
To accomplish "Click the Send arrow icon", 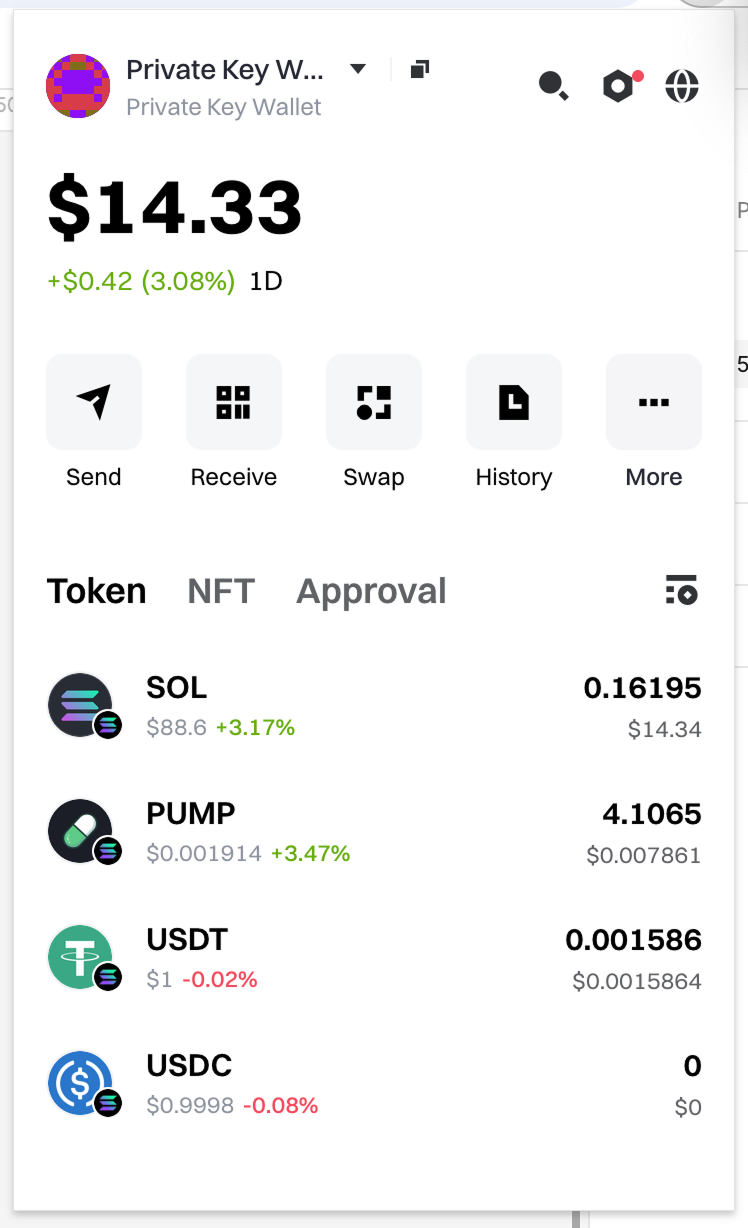I will (94, 402).
